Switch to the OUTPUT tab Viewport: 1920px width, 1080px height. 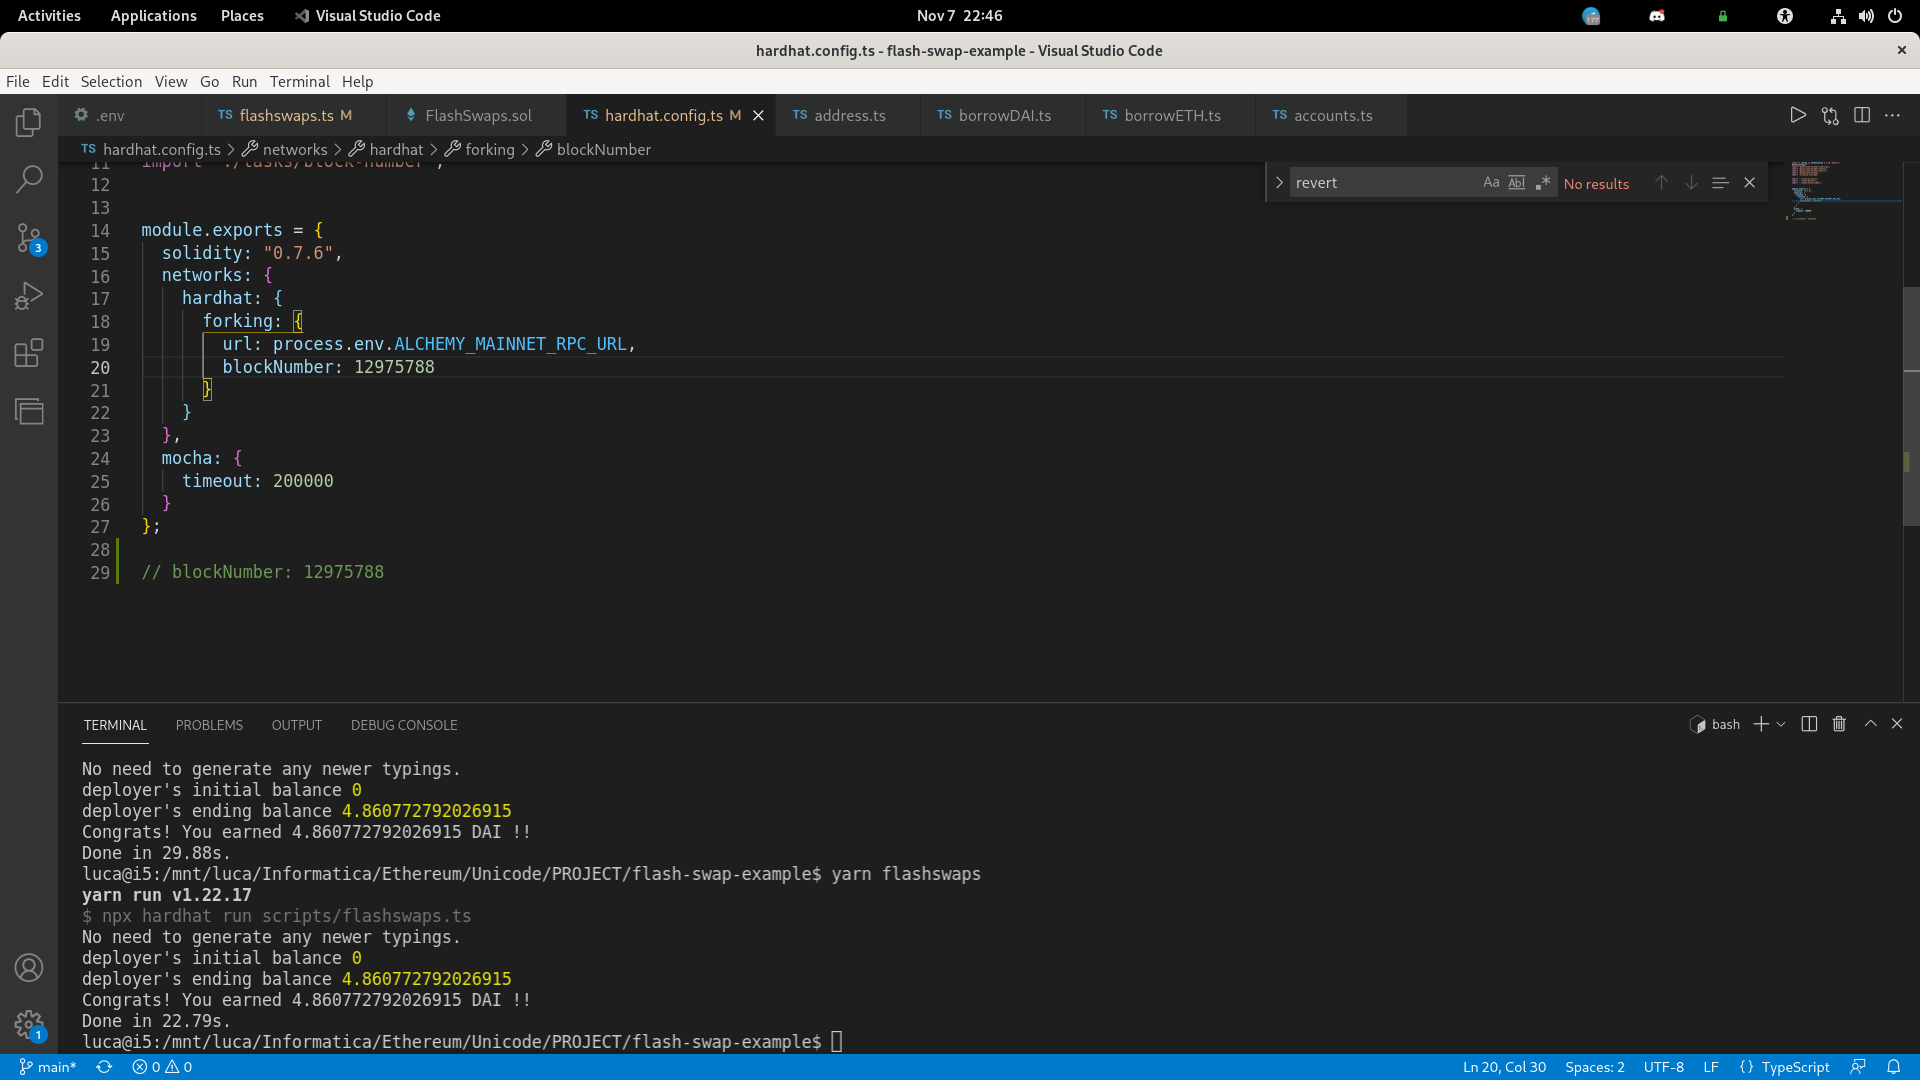pyautogui.click(x=297, y=725)
